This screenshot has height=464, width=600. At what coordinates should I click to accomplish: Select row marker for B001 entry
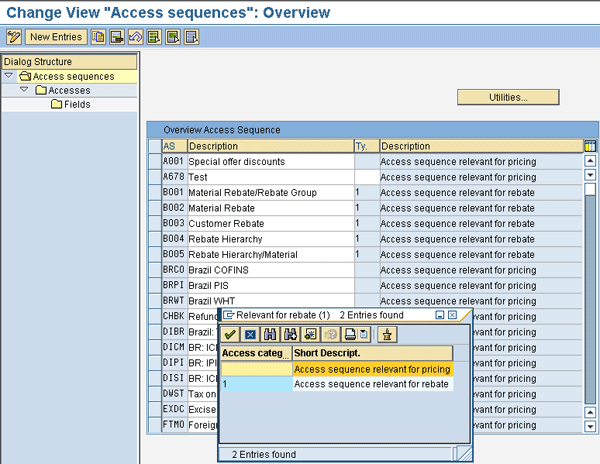(155, 192)
